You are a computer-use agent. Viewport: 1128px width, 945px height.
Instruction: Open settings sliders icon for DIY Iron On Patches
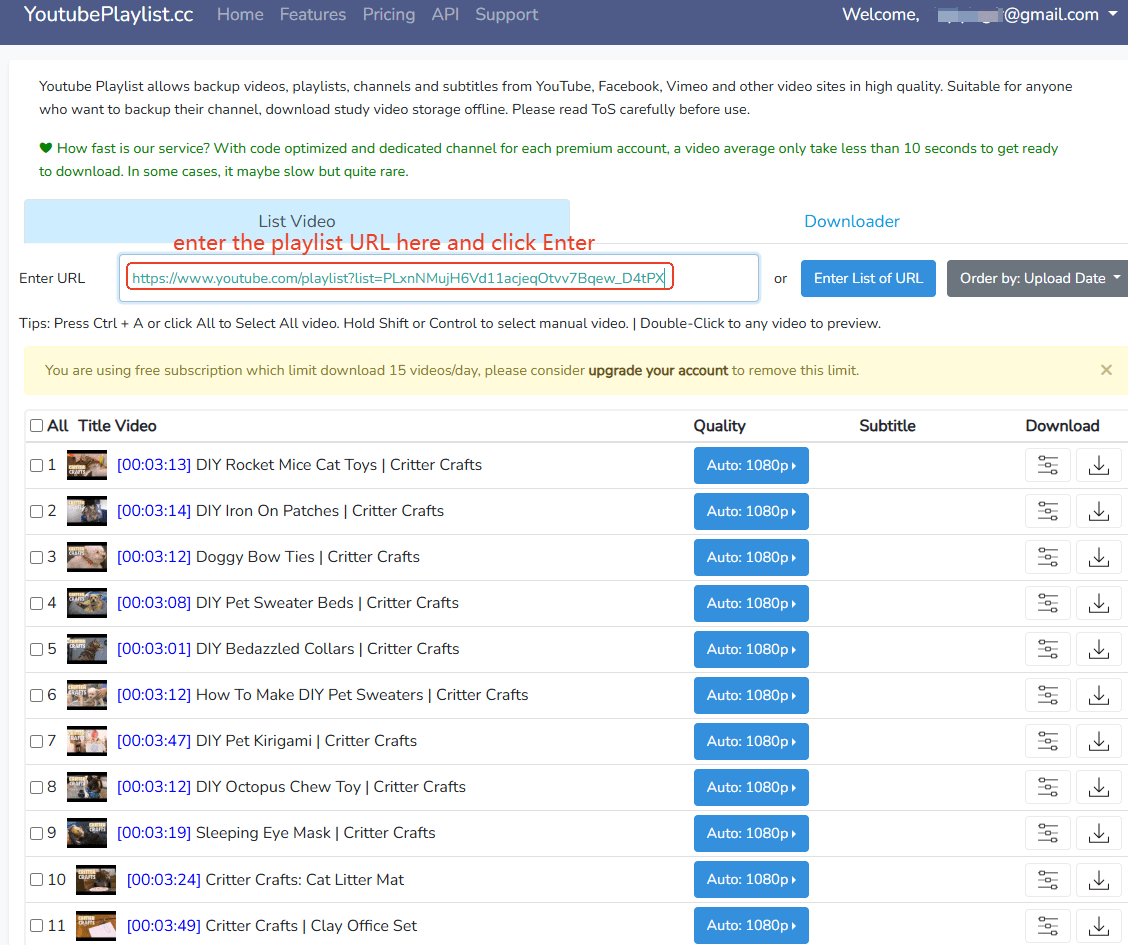(x=1048, y=511)
